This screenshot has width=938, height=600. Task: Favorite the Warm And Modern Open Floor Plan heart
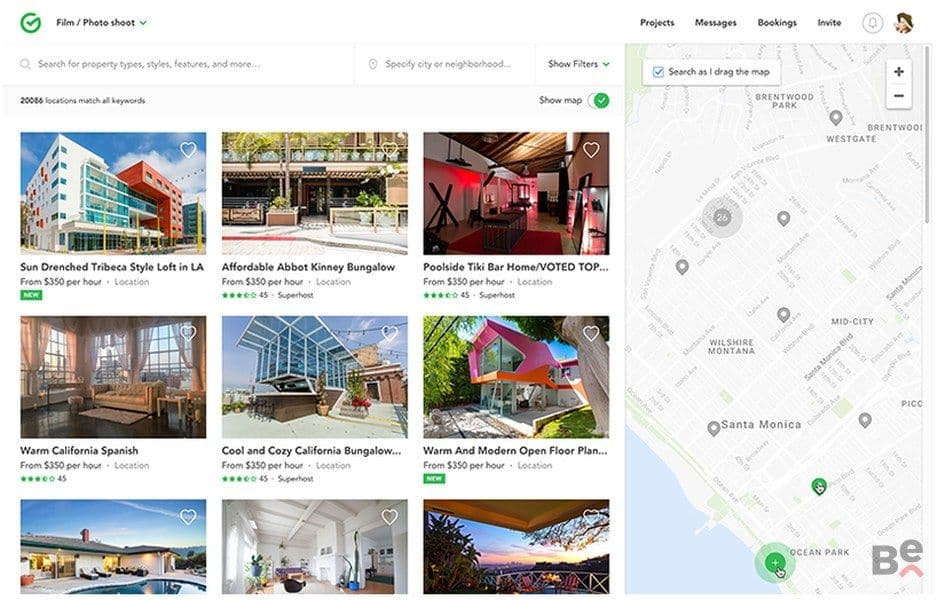pyautogui.click(x=591, y=333)
